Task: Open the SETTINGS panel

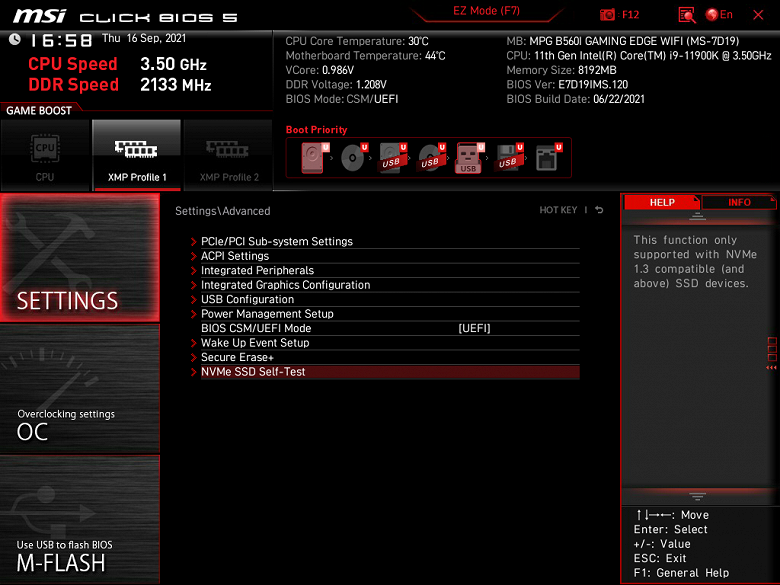Action: (80, 258)
